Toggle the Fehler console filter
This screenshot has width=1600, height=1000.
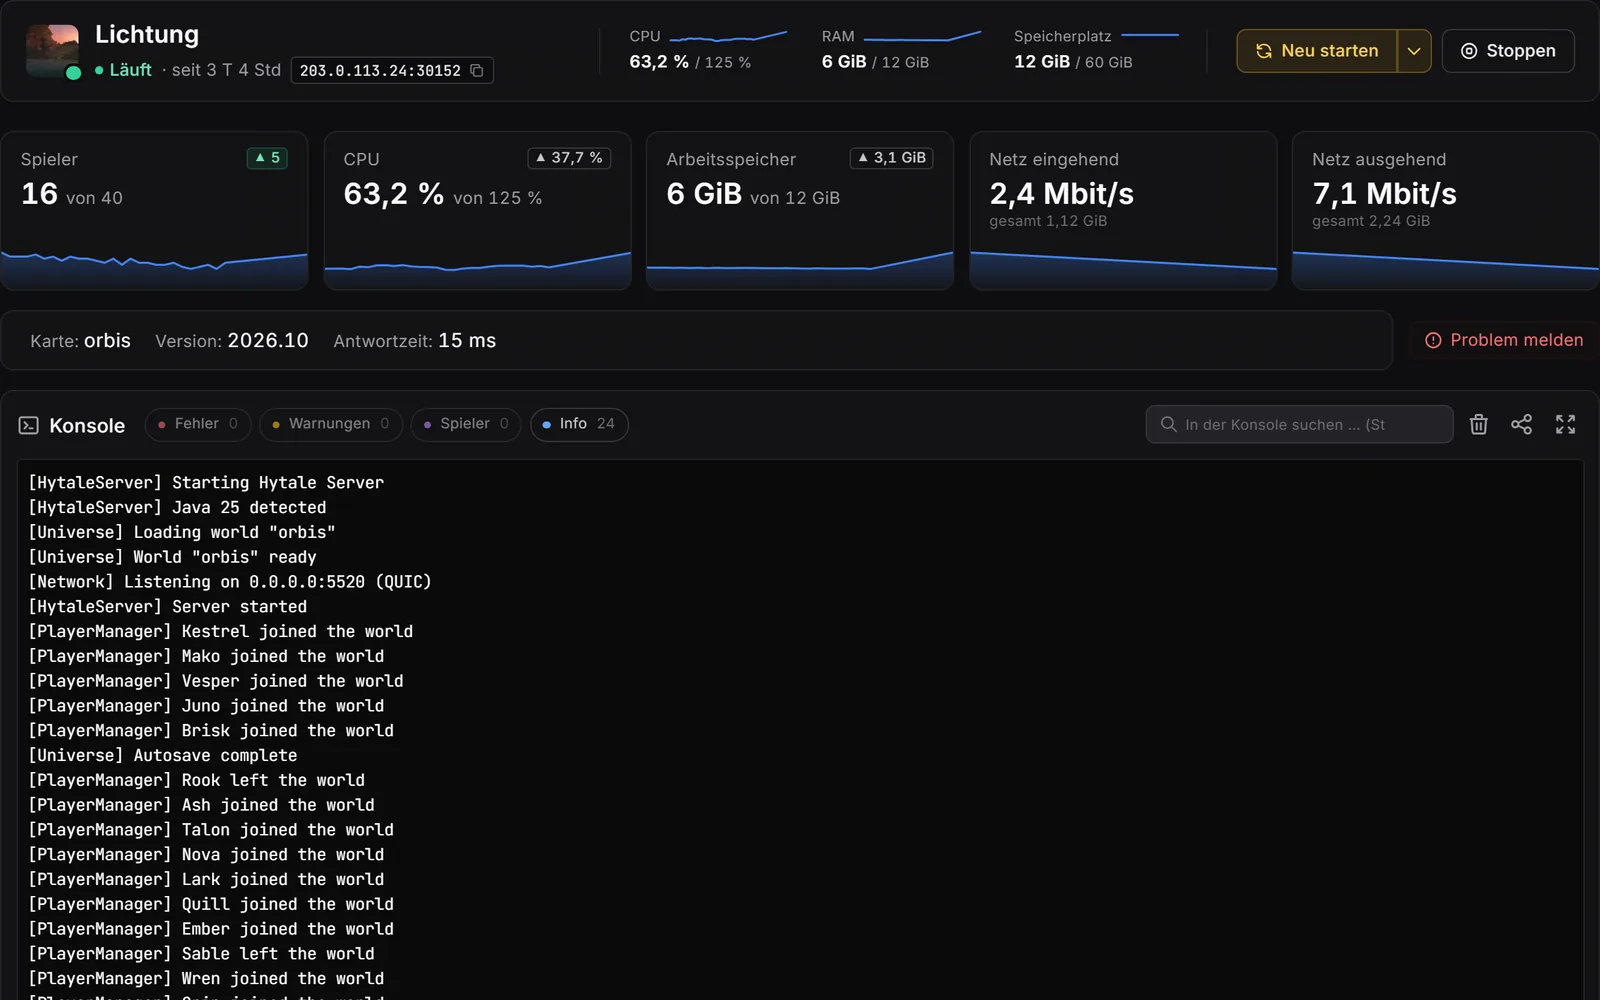(x=198, y=424)
